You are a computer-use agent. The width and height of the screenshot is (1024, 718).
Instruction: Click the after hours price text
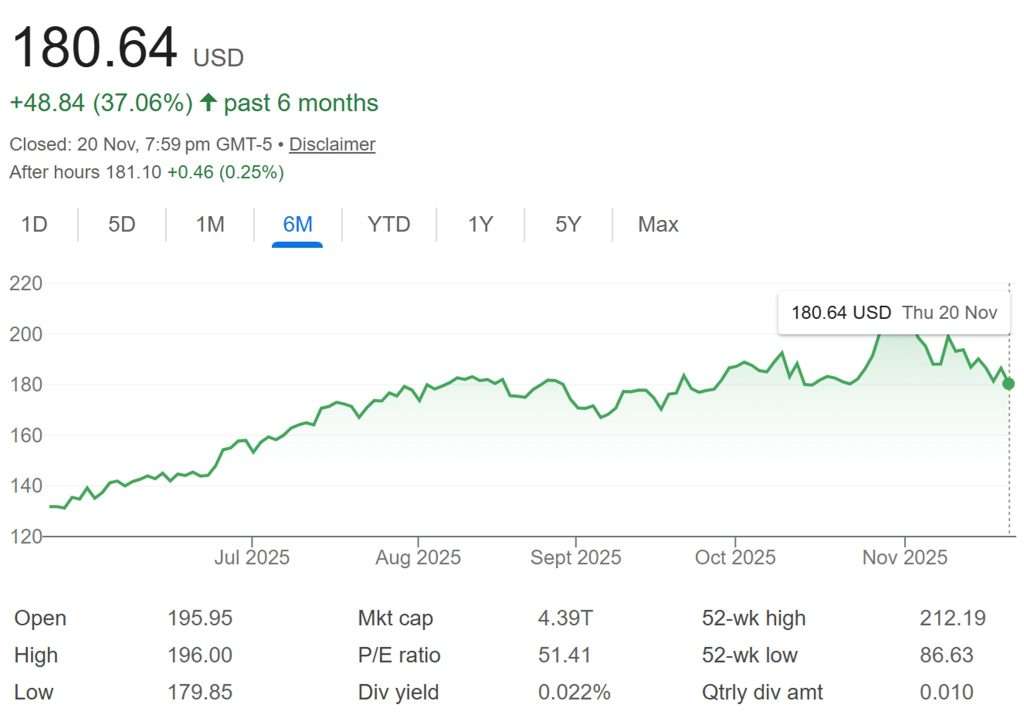point(150,172)
